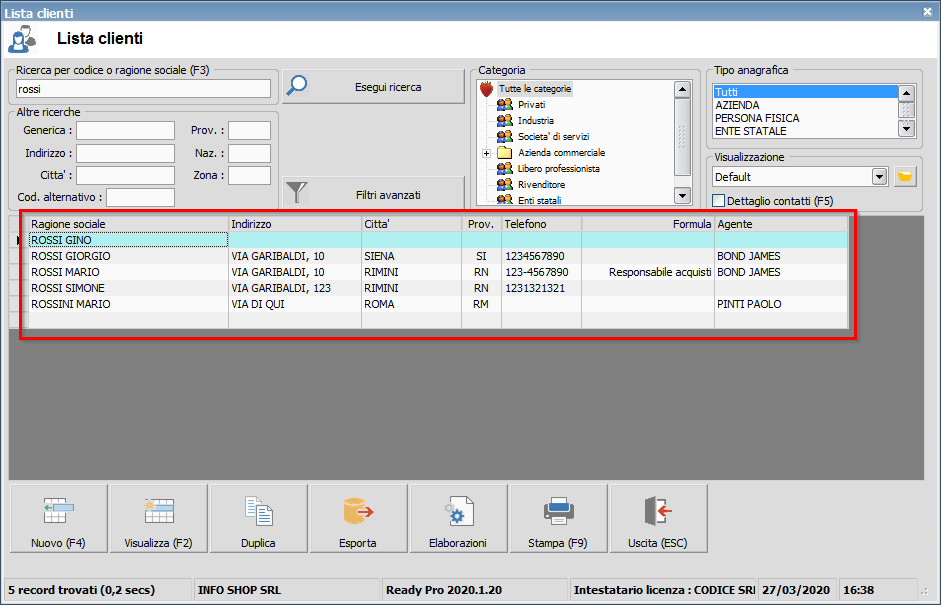Click the Categoria list scroll up arrow
The width and height of the screenshot is (941, 605).
[x=682, y=90]
